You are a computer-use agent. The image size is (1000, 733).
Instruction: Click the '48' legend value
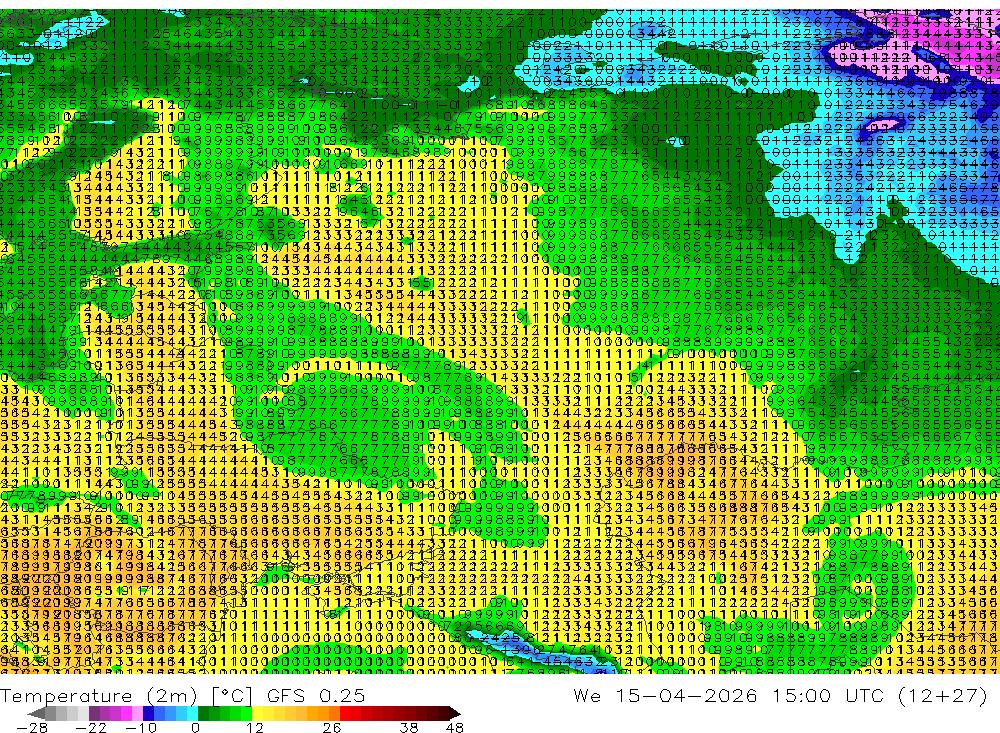454,727
